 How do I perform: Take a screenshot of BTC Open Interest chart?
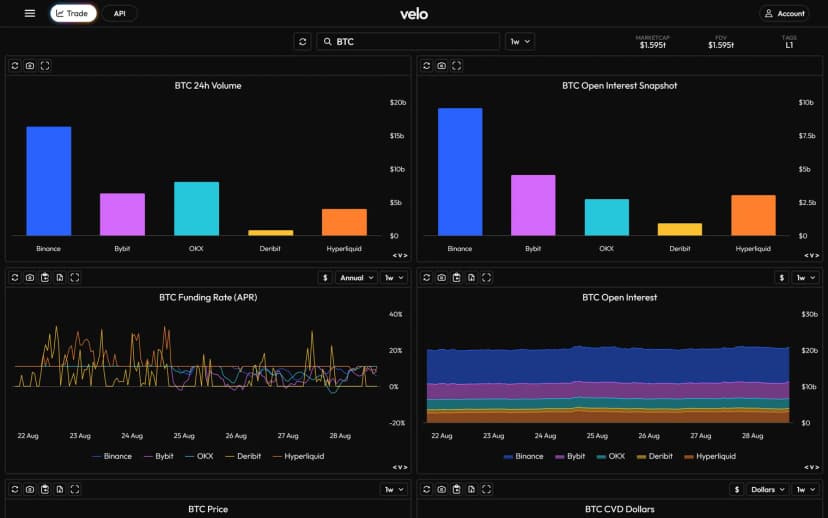tap(441, 278)
